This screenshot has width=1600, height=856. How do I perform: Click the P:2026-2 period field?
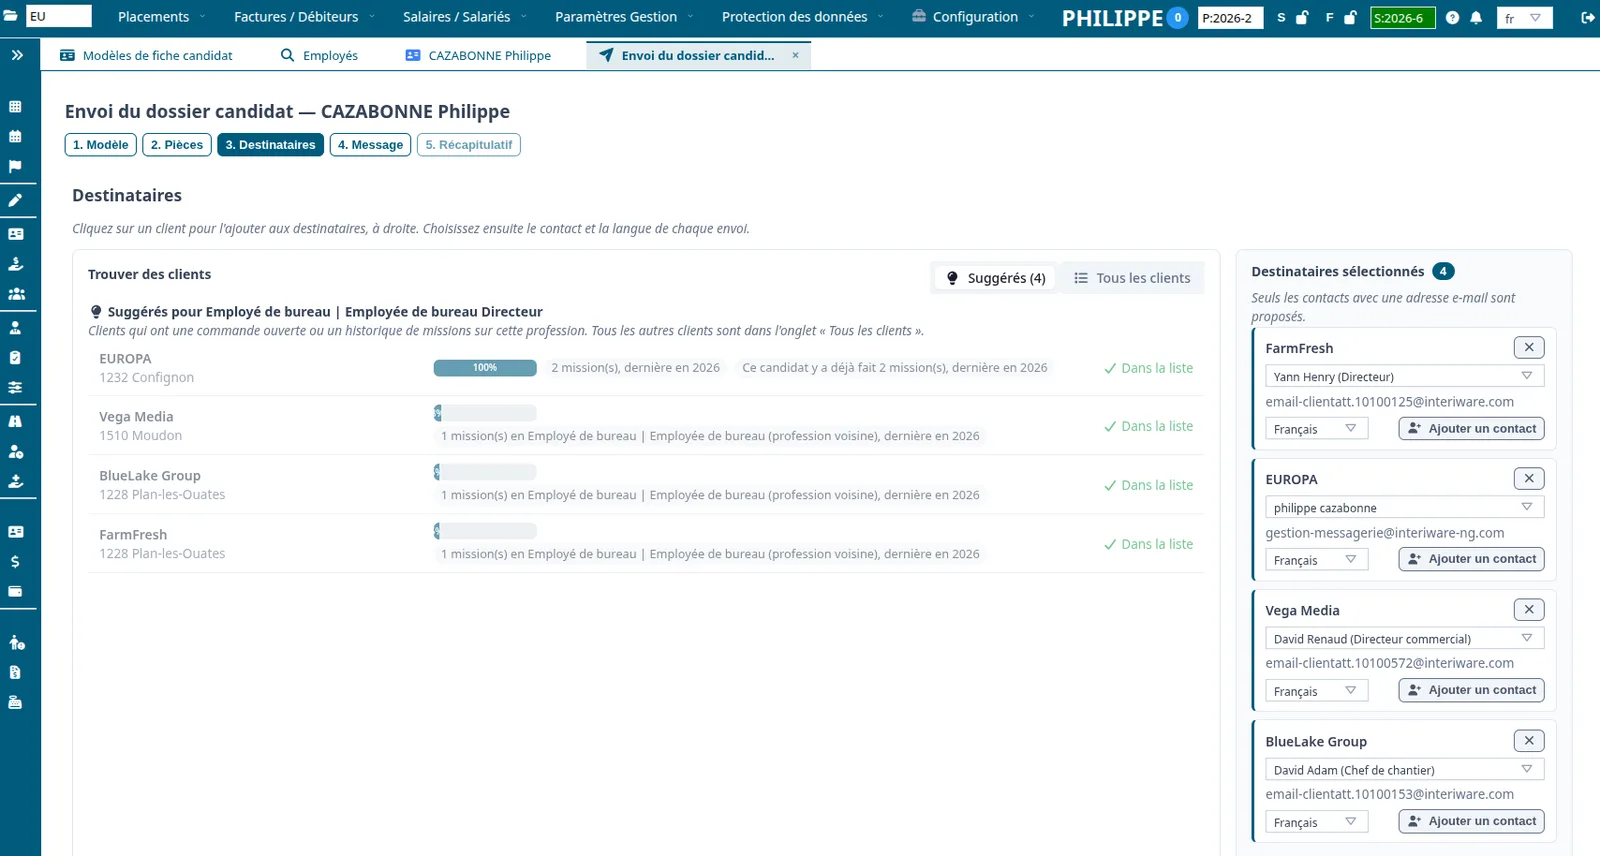pos(1230,18)
